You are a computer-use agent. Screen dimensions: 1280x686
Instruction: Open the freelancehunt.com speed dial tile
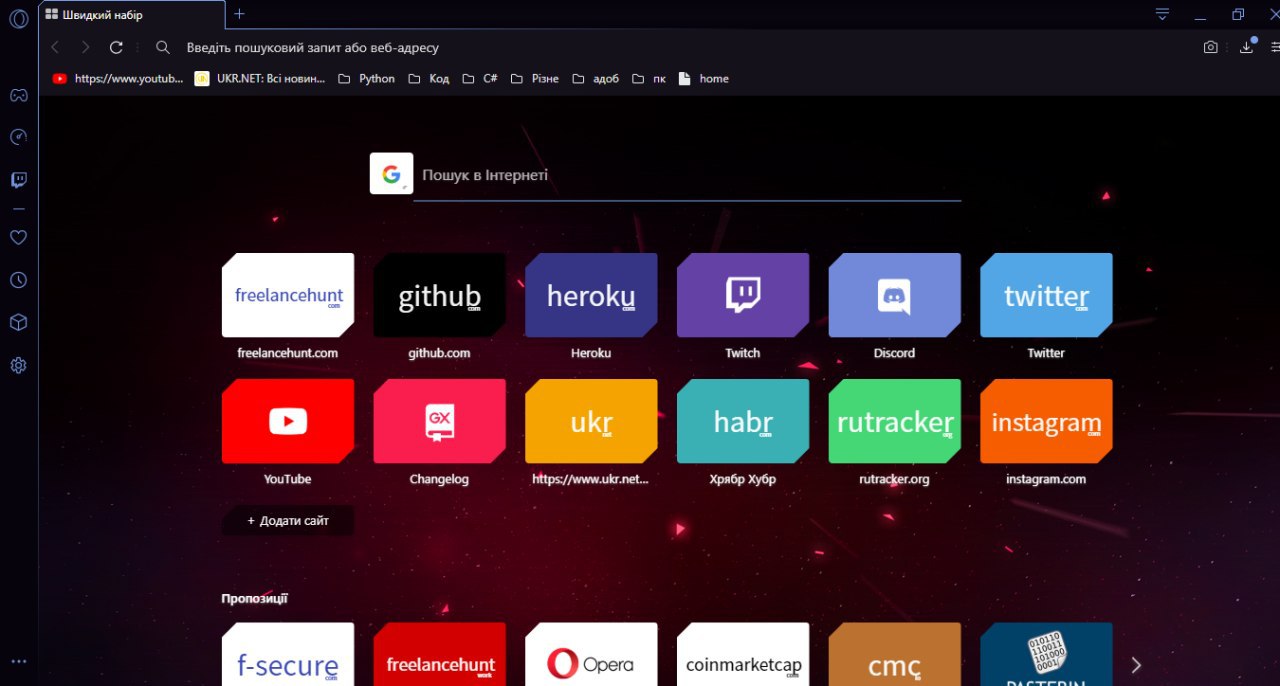pyautogui.click(x=288, y=295)
